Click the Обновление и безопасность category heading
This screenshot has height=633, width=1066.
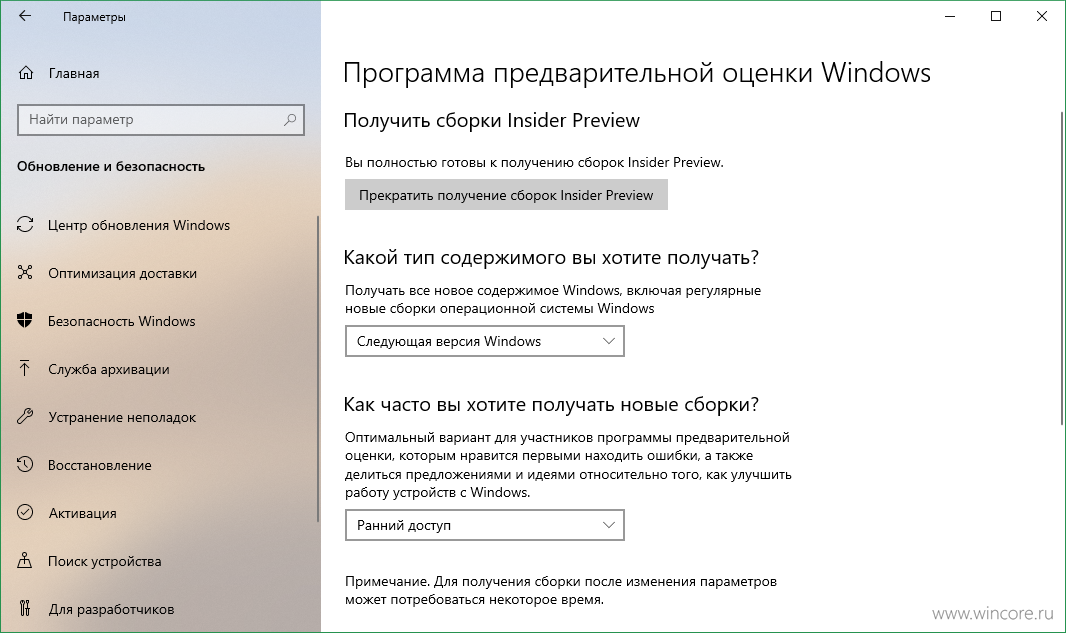tap(111, 167)
